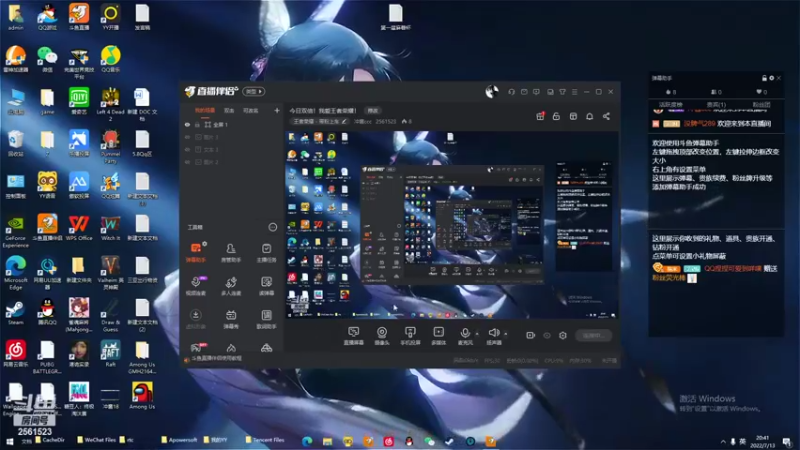
Task: Open the 歌词助手 lyrics assistant tool
Action: click(266, 319)
